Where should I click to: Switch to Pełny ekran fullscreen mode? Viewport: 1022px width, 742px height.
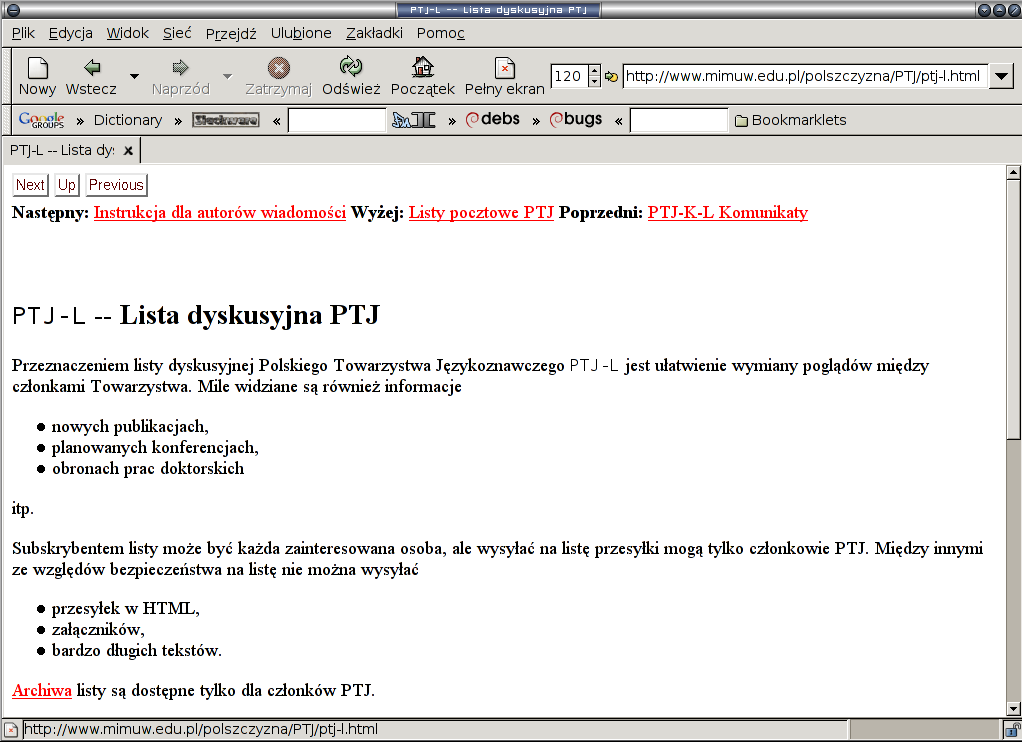coord(504,68)
